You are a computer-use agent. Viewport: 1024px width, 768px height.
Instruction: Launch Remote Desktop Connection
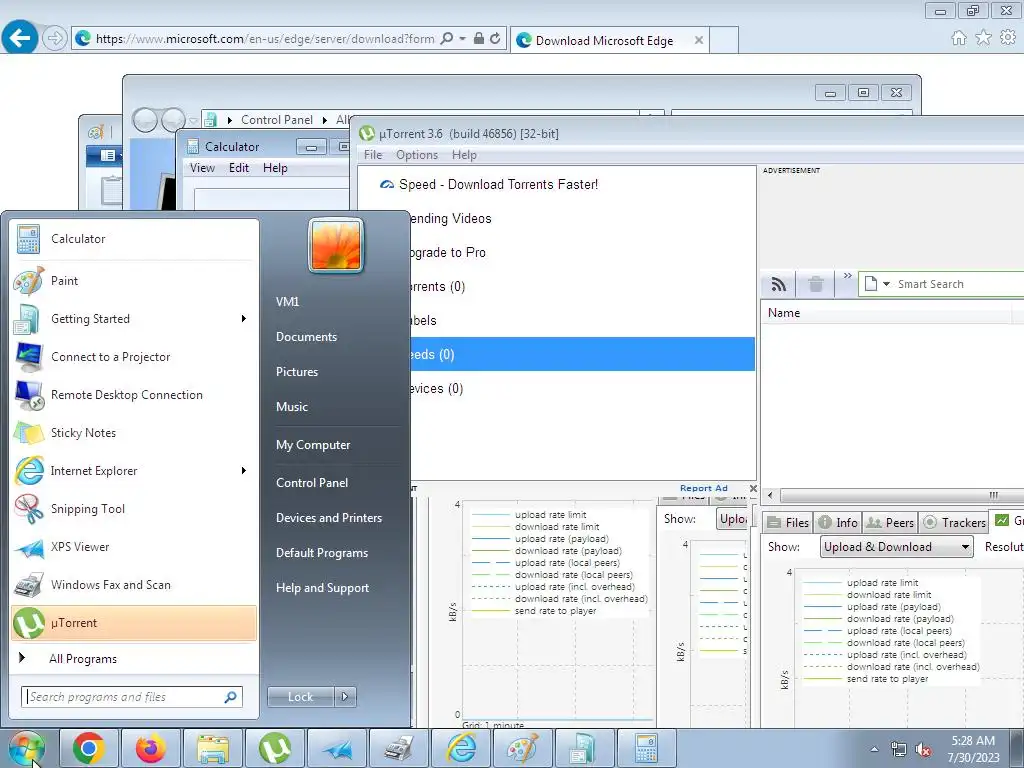[134, 394]
